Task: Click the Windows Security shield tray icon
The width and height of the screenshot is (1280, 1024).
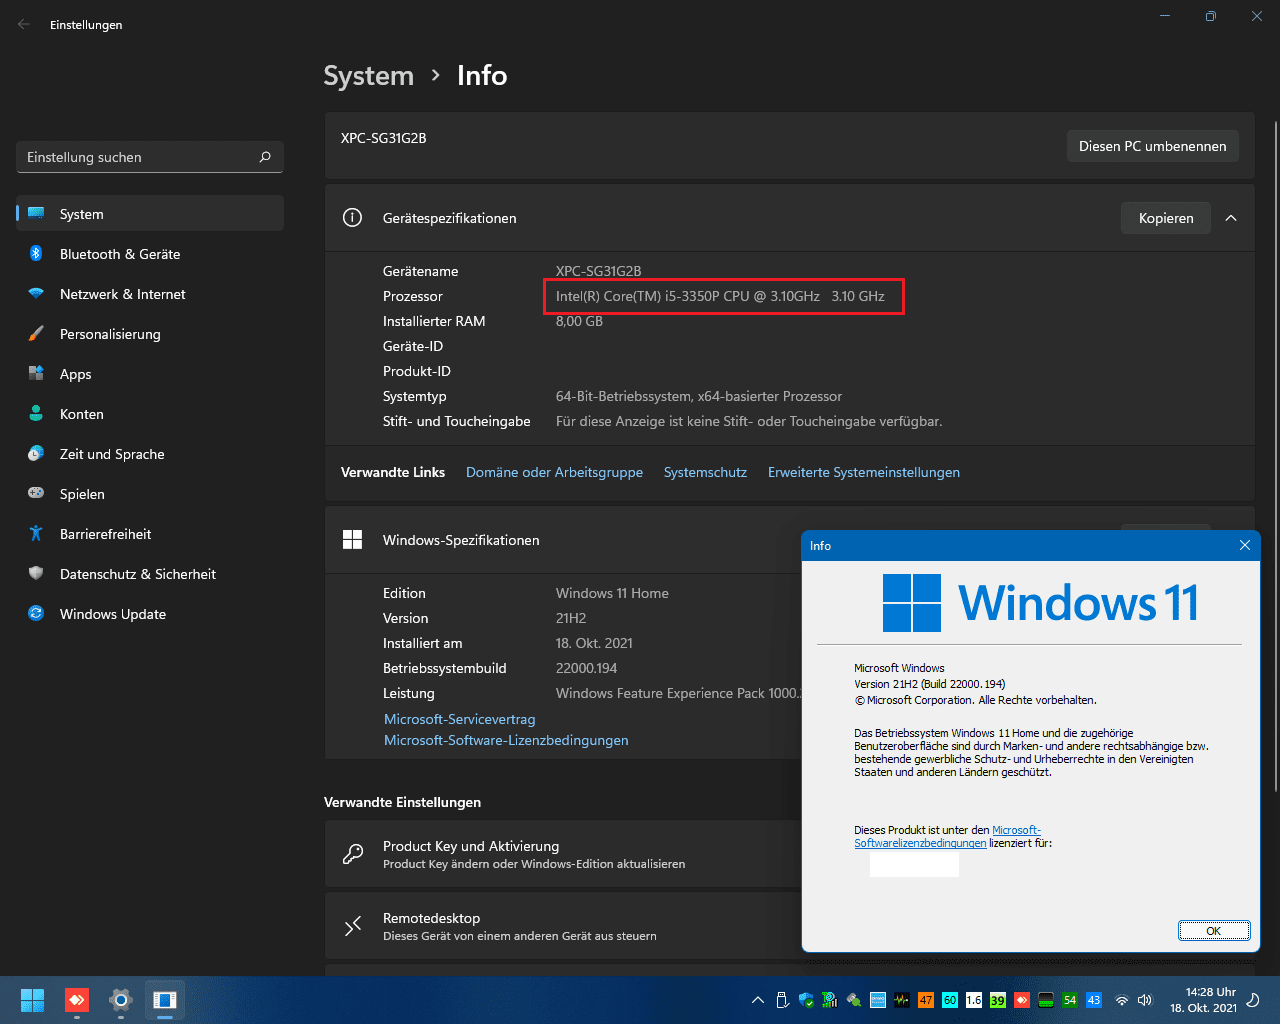Action: point(806,1000)
